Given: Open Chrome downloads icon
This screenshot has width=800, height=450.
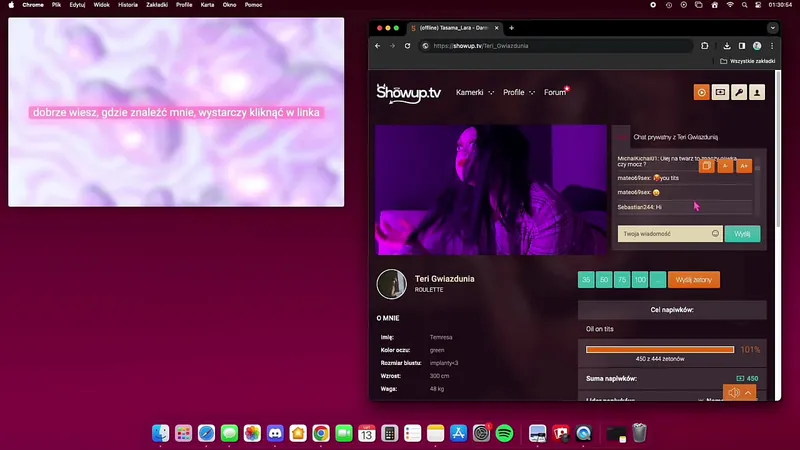Looking at the screenshot, I should pyautogui.click(x=727, y=46).
